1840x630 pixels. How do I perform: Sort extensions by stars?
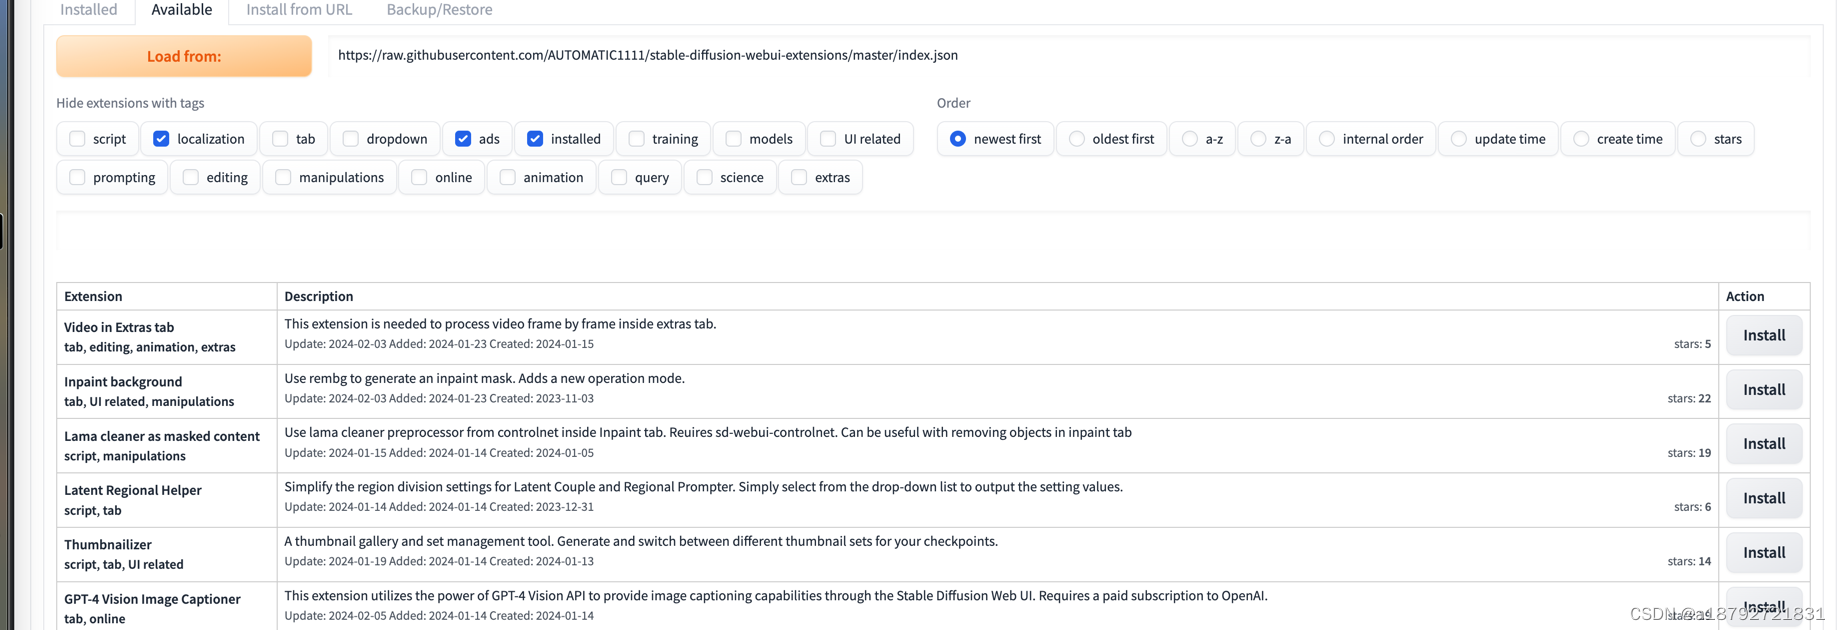pyautogui.click(x=1698, y=139)
